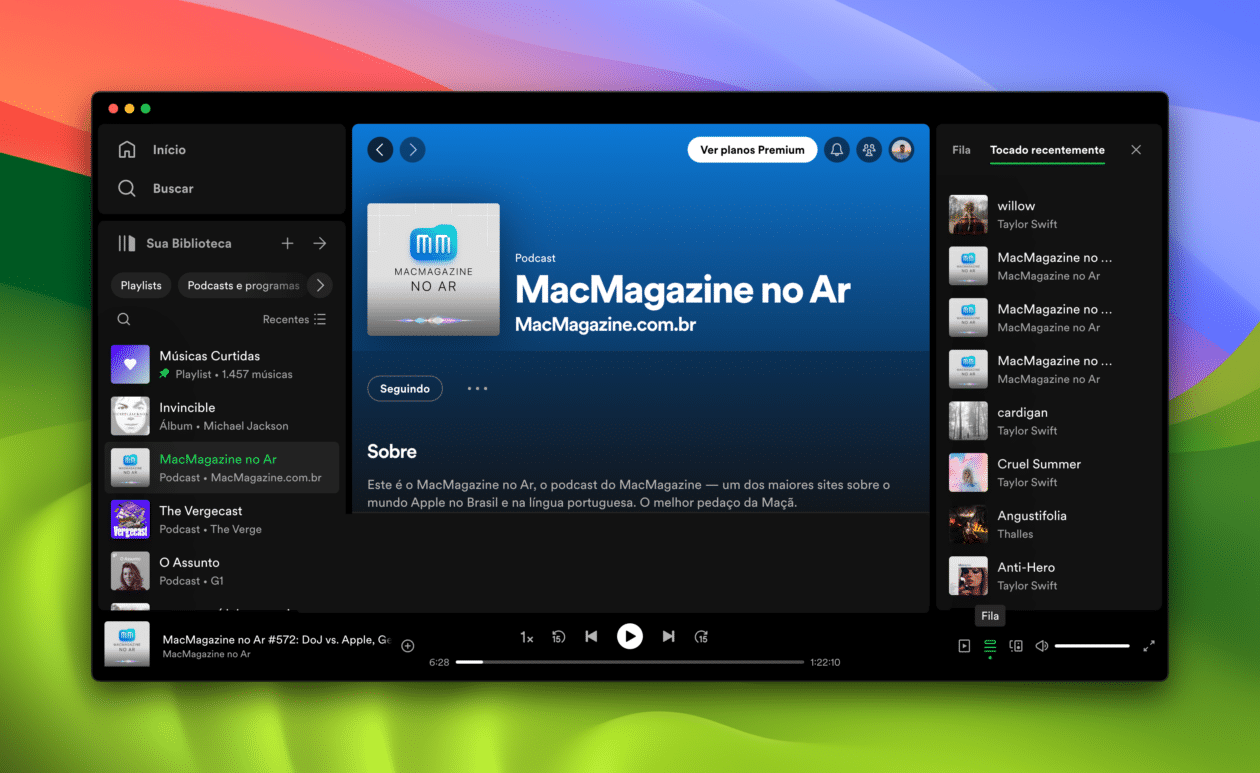Select the Tocado recentemente tab

[x=1047, y=150]
